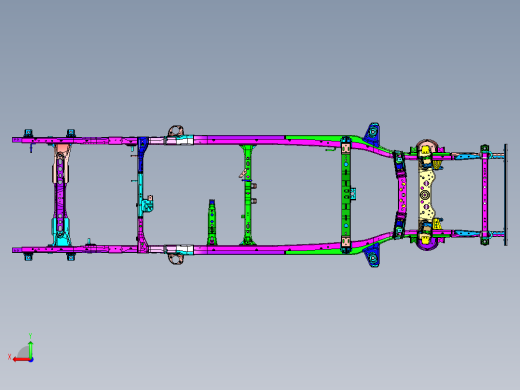
Task: Select the tall green cross-member with peach end plates
Action: (x=346, y=195)
